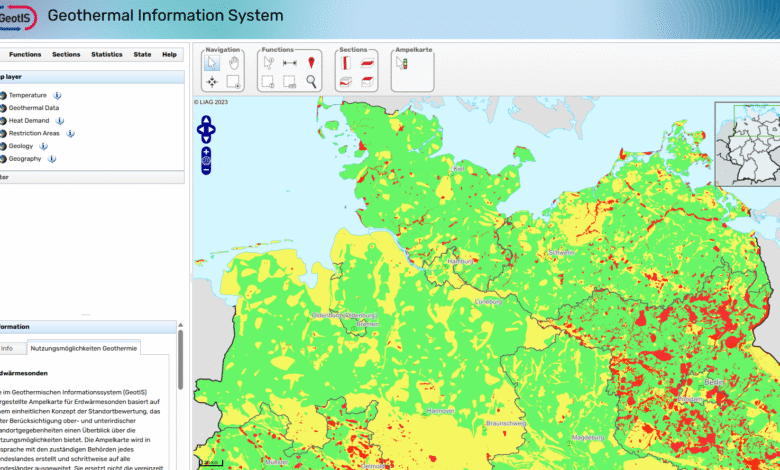780x470 pixels.
Task: Select the 3D block top-slice section icon
Action: pos(368,82)
